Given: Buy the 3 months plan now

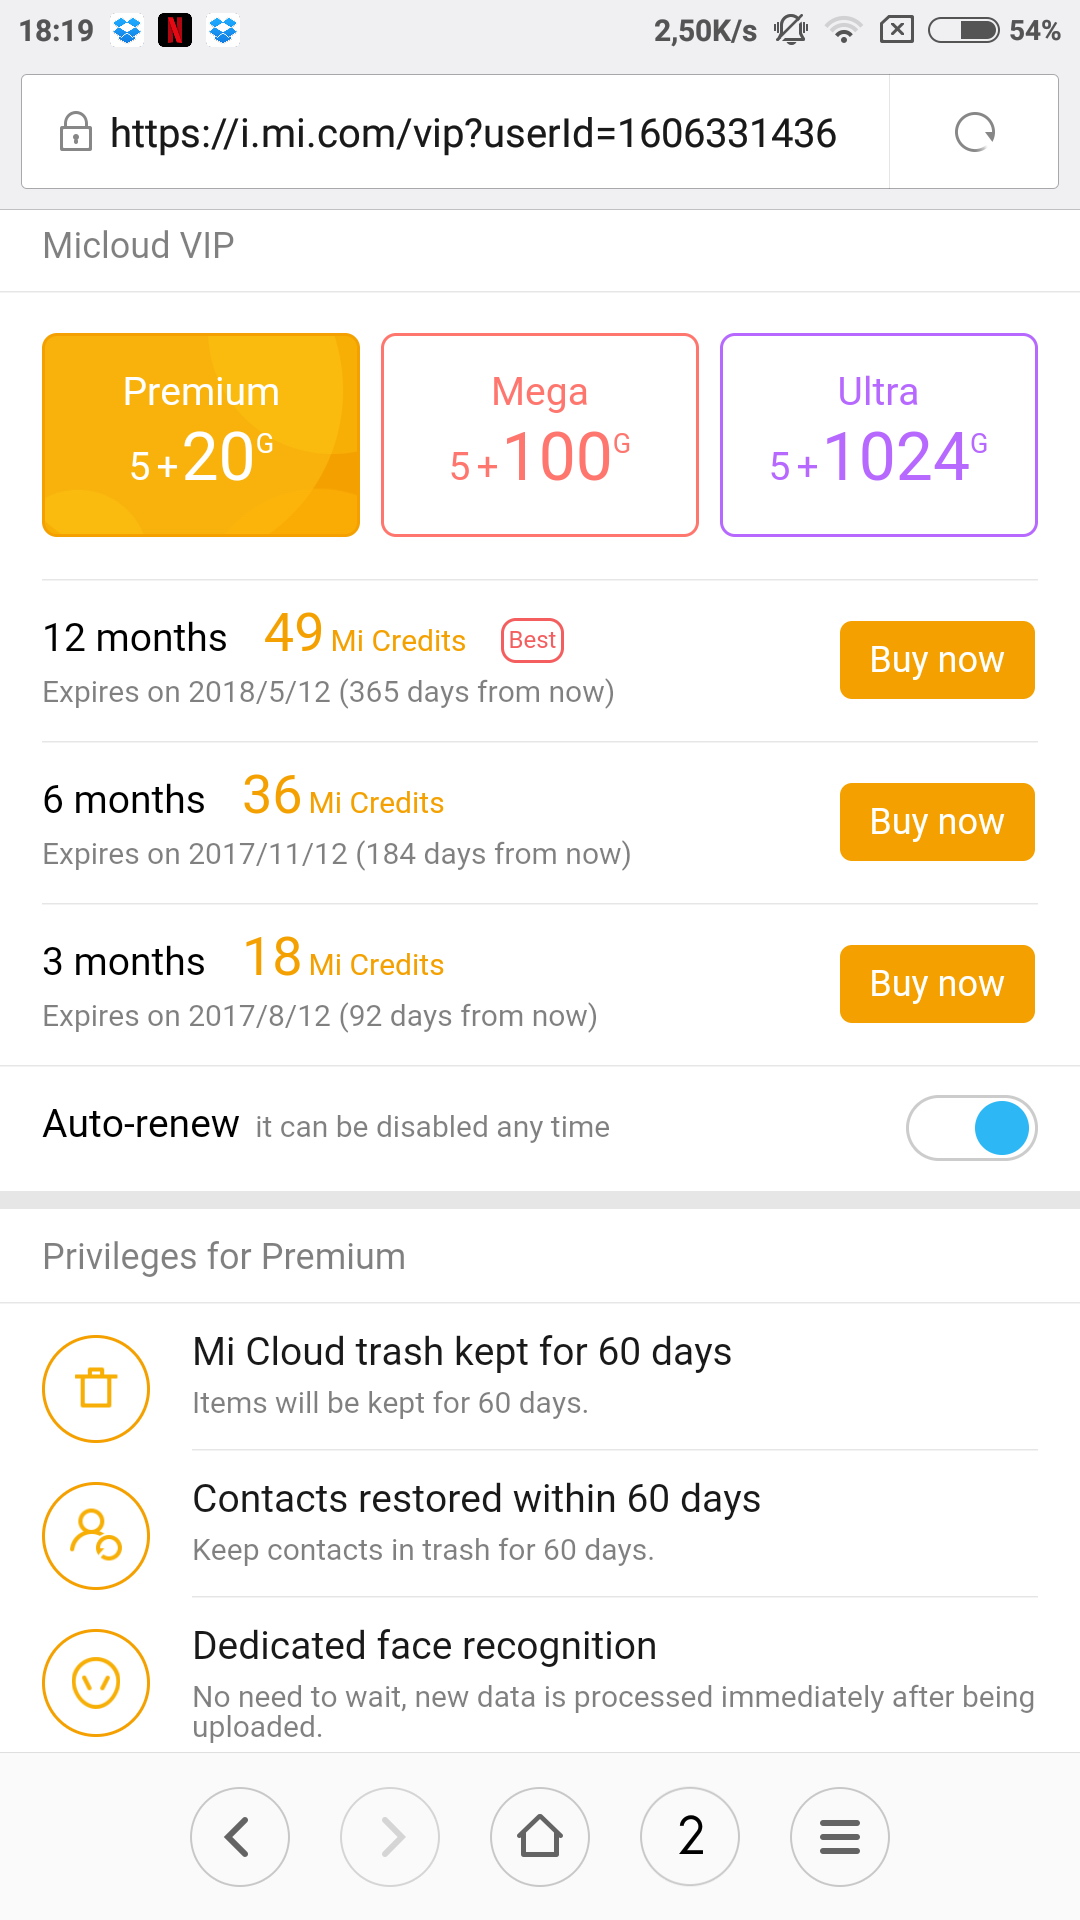Looking at the screenshot, I should click(937, 984).
